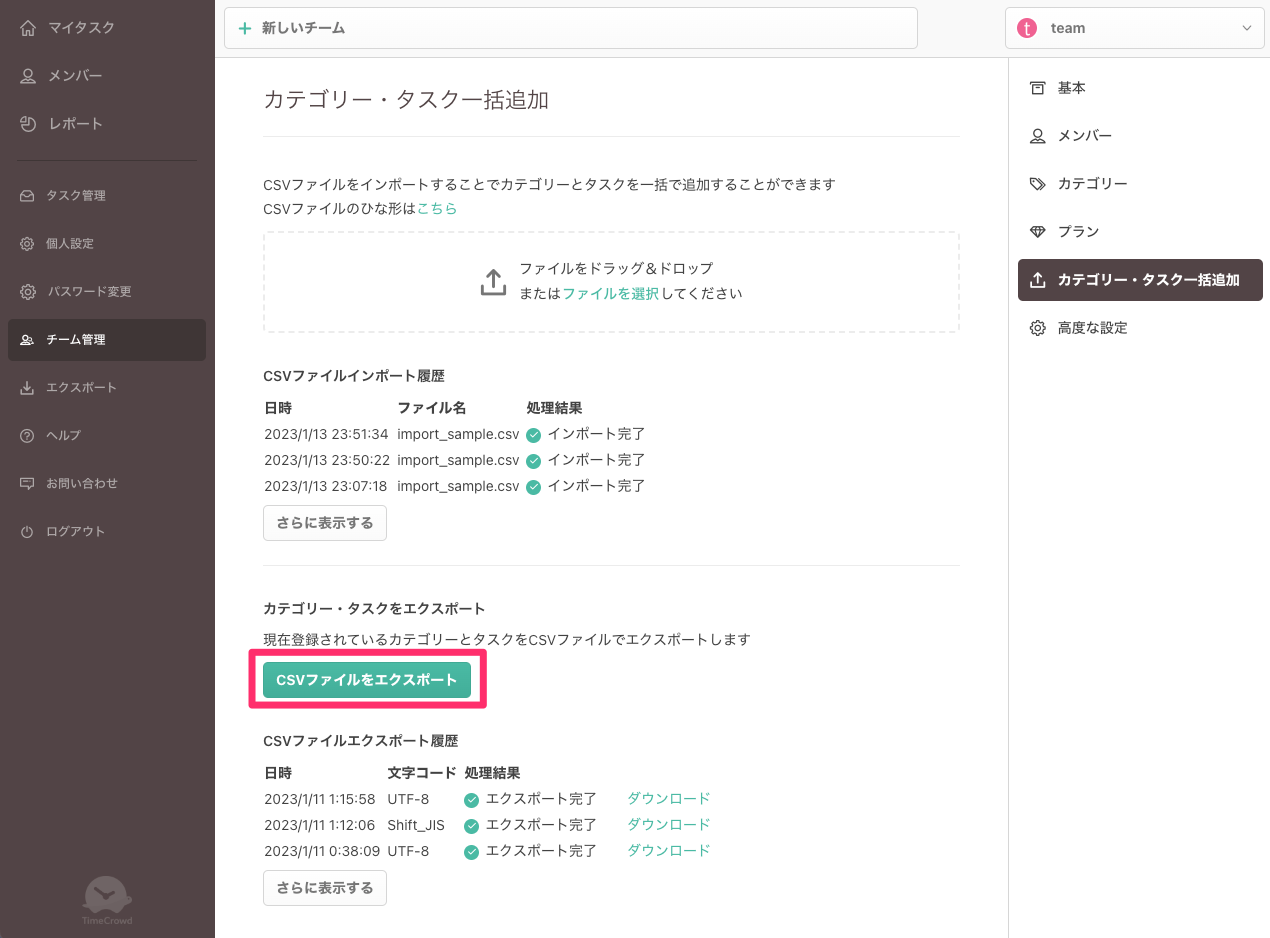The height and width of the screenshot is (938, 1270).
Task: Open Reports via the pie chart icon
Action: click(x=28, y=124)
